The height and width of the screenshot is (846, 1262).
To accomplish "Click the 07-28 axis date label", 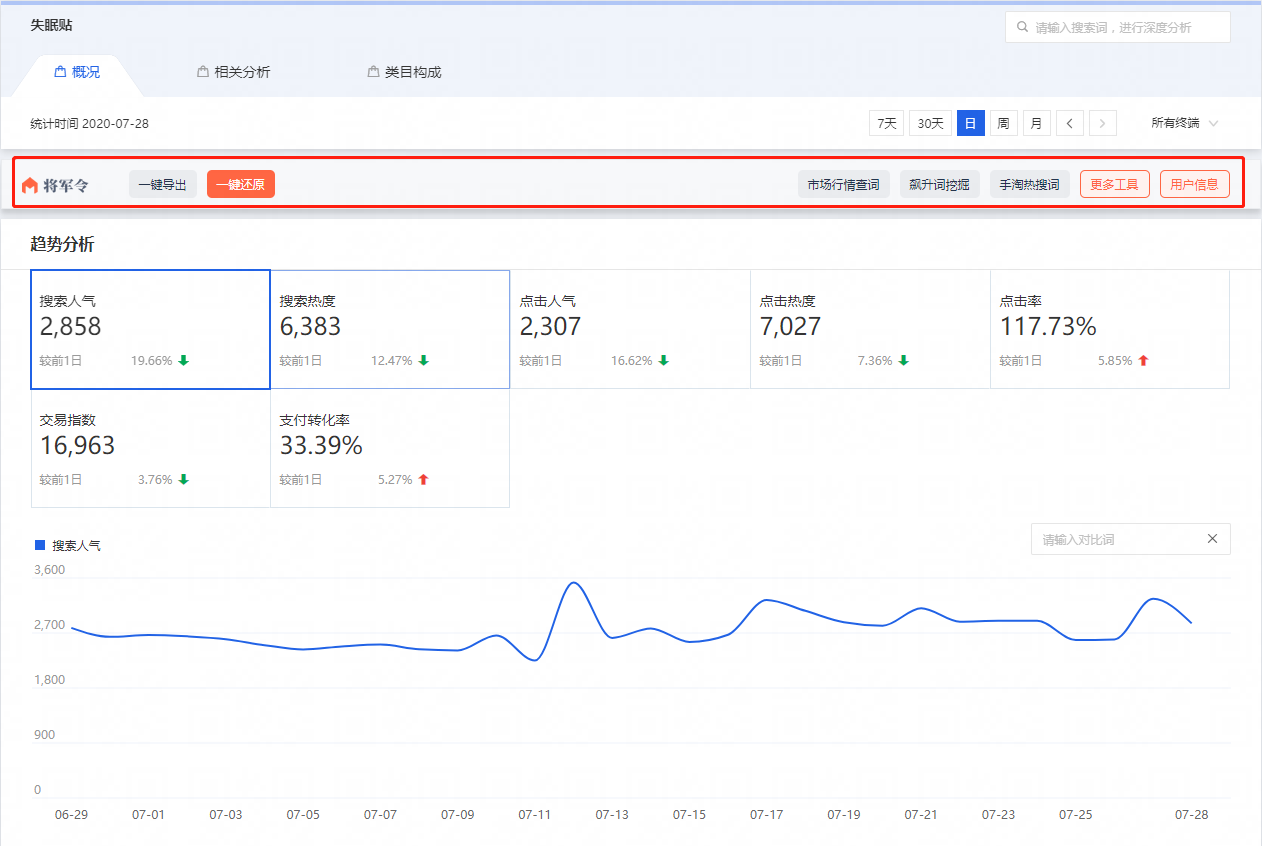I will pyautogui.click(x=1192, y=815).
